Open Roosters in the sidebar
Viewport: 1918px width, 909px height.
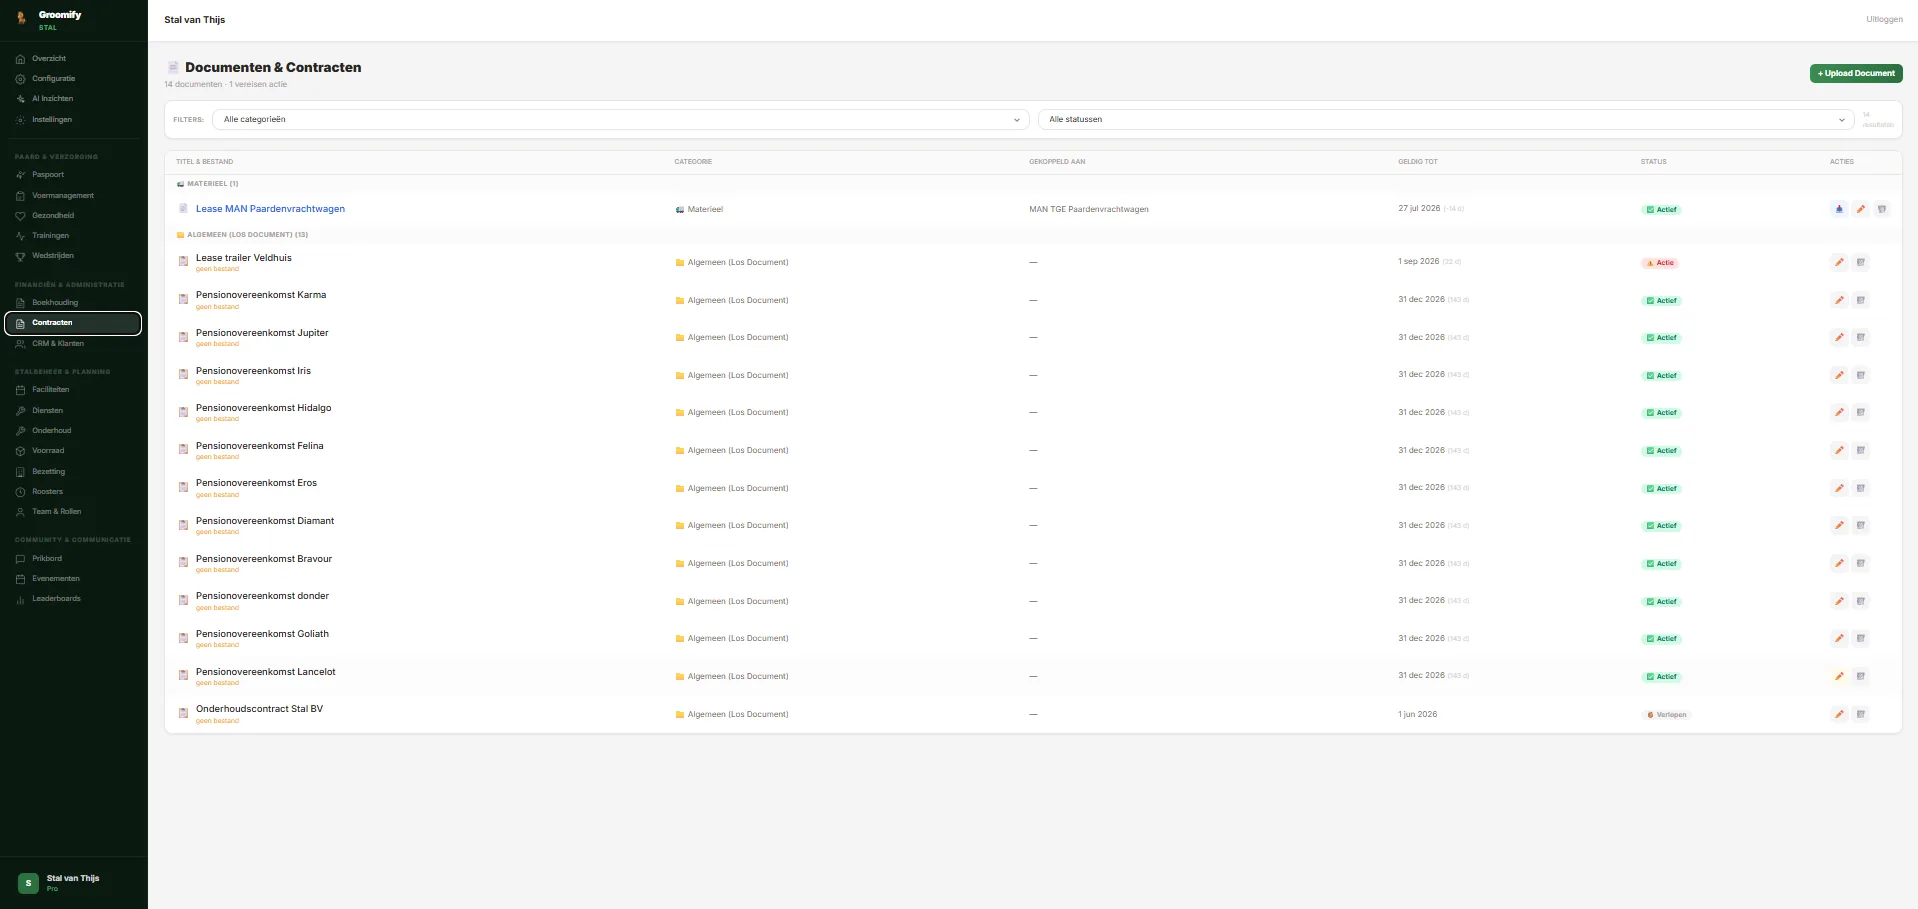[x=73, y=491]
